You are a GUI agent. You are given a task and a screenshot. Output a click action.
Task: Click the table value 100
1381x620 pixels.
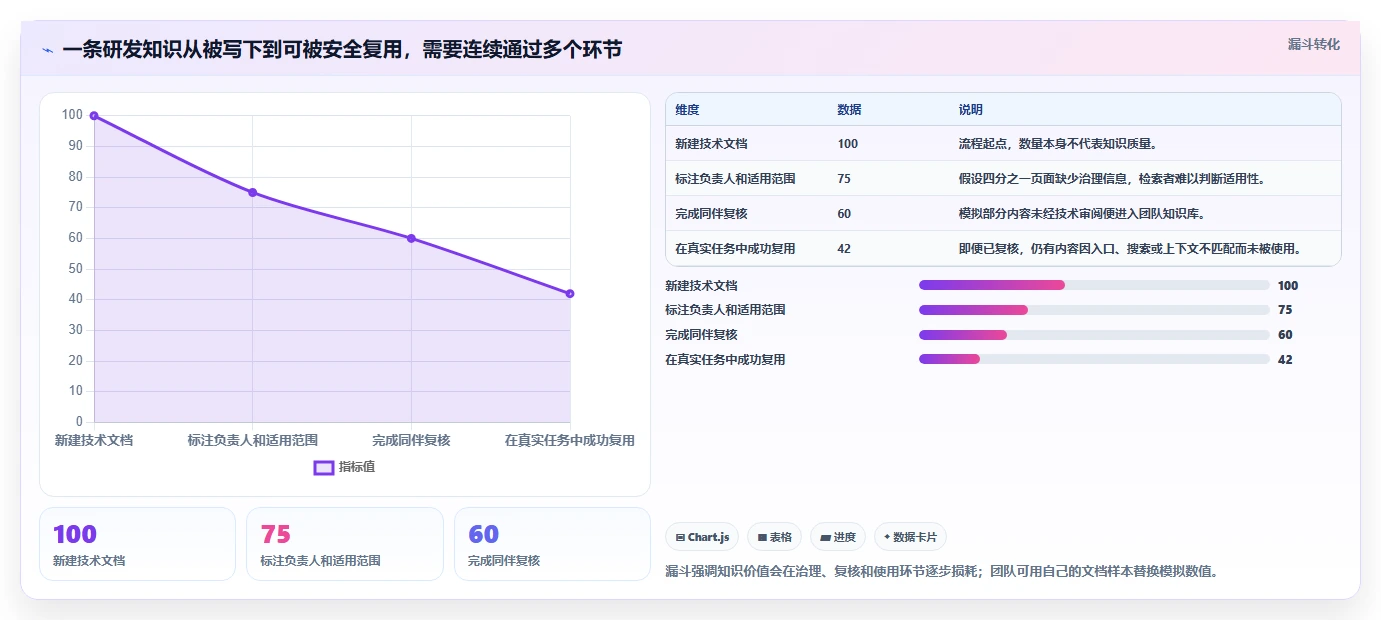(848, 144)
